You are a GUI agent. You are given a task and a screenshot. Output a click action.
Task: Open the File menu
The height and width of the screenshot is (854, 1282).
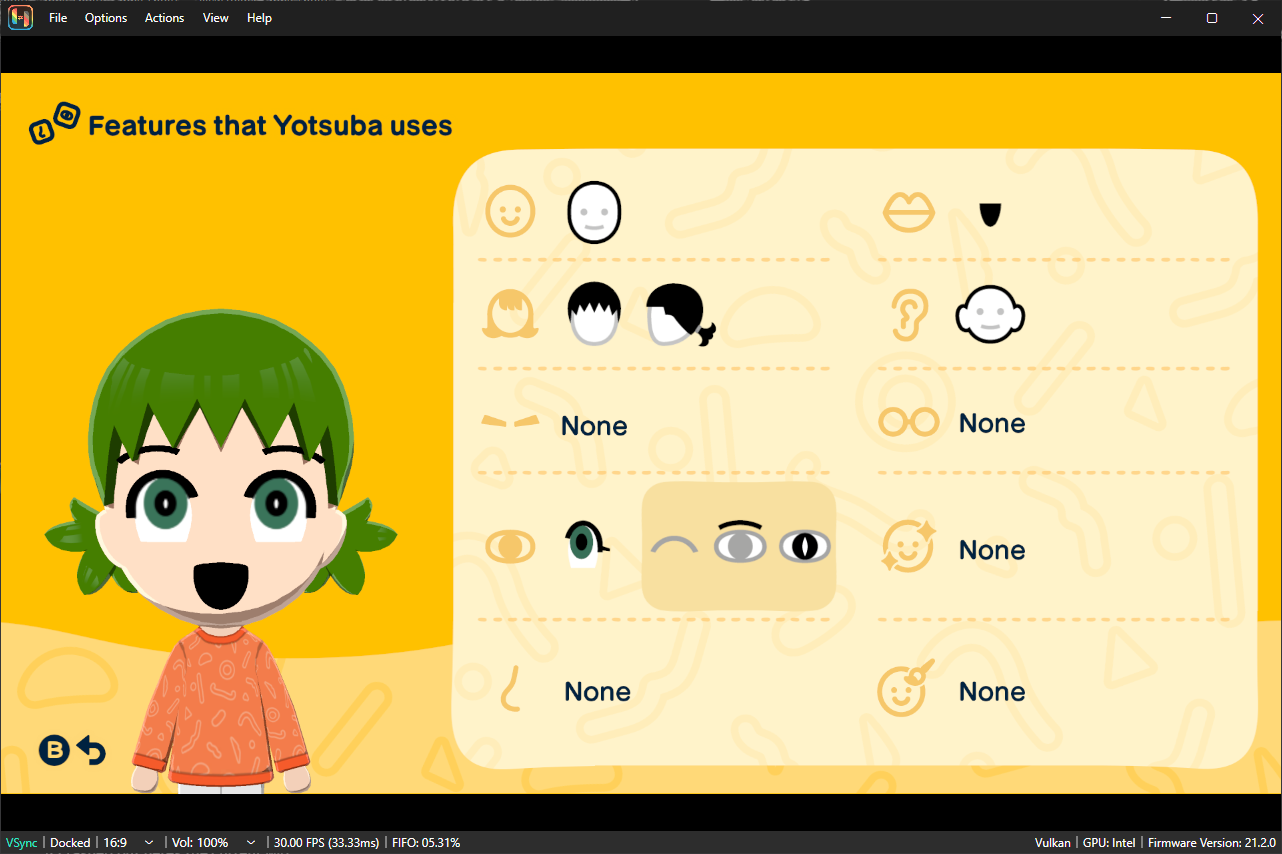(x=58, y=18)
